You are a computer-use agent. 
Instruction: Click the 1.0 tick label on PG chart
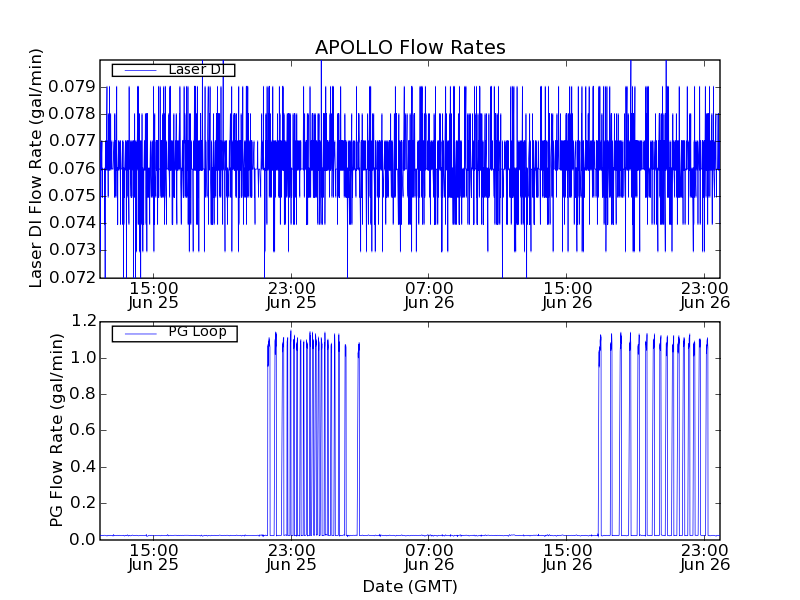(x=83, y=358)
